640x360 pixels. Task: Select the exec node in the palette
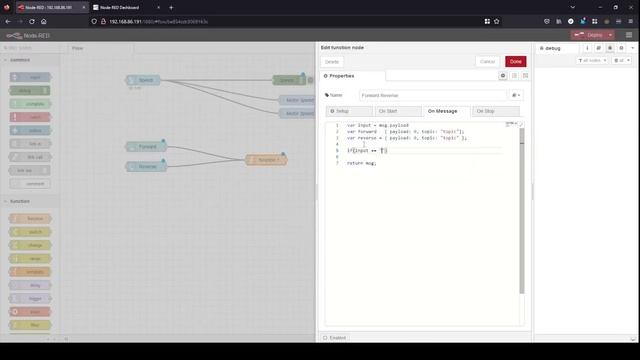(x=30, y=312)
